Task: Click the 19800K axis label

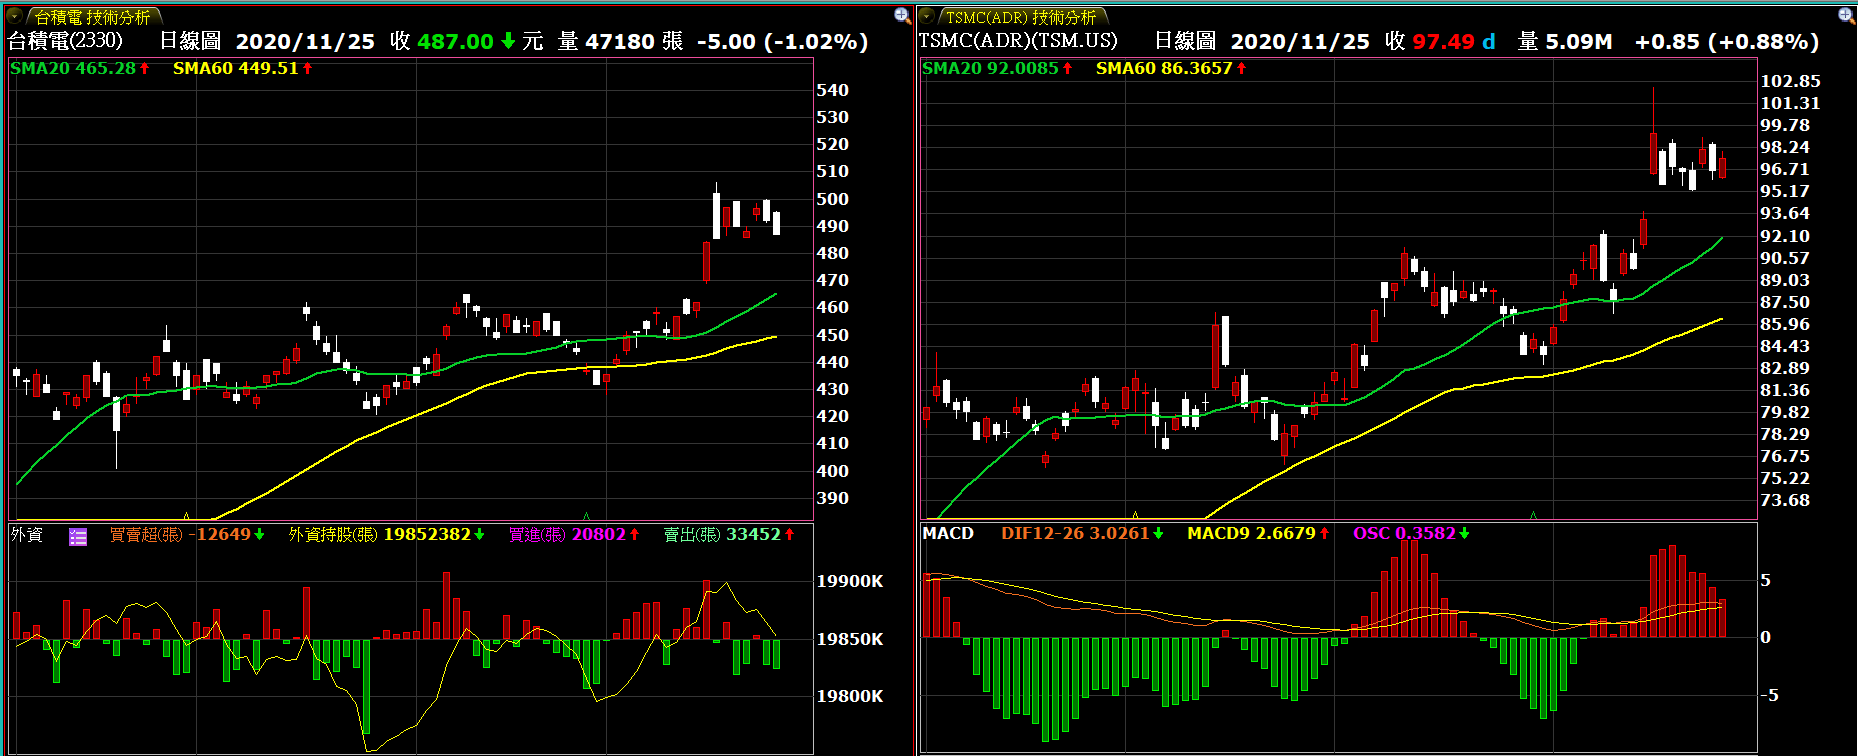Action: click(850, 696)
